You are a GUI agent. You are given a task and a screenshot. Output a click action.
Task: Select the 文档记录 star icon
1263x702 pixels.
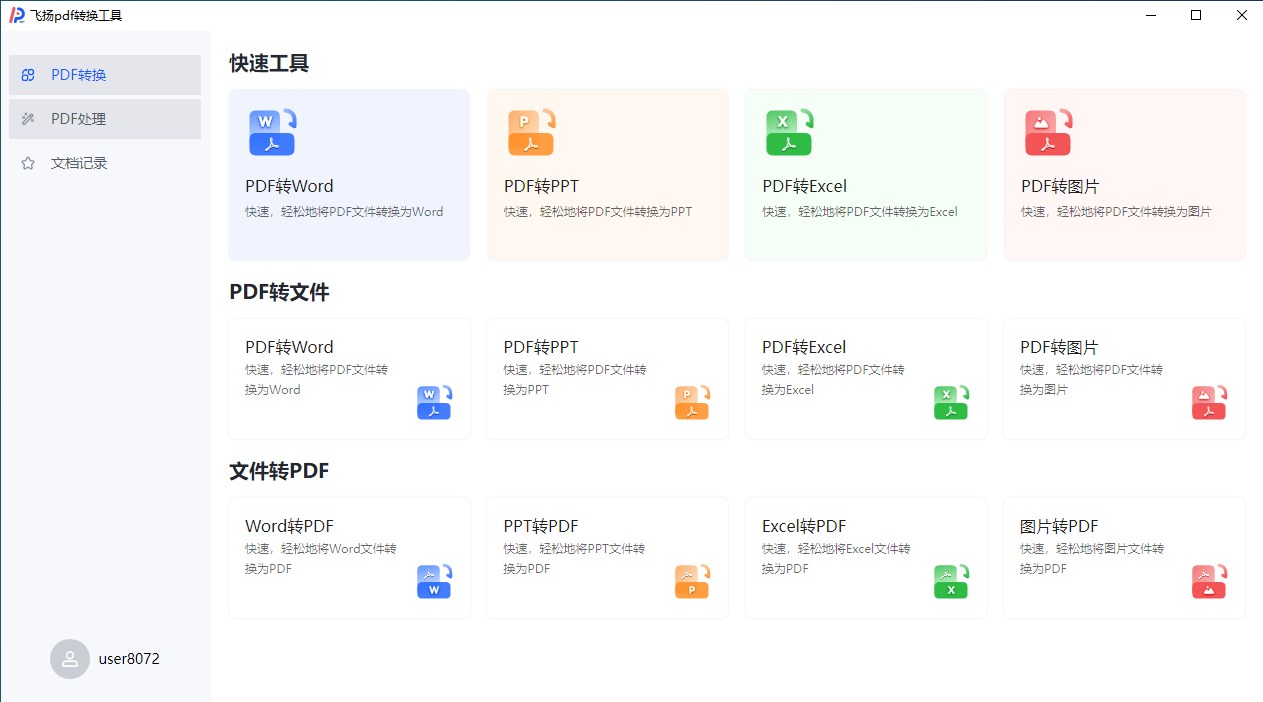click(x=26, y=162)
